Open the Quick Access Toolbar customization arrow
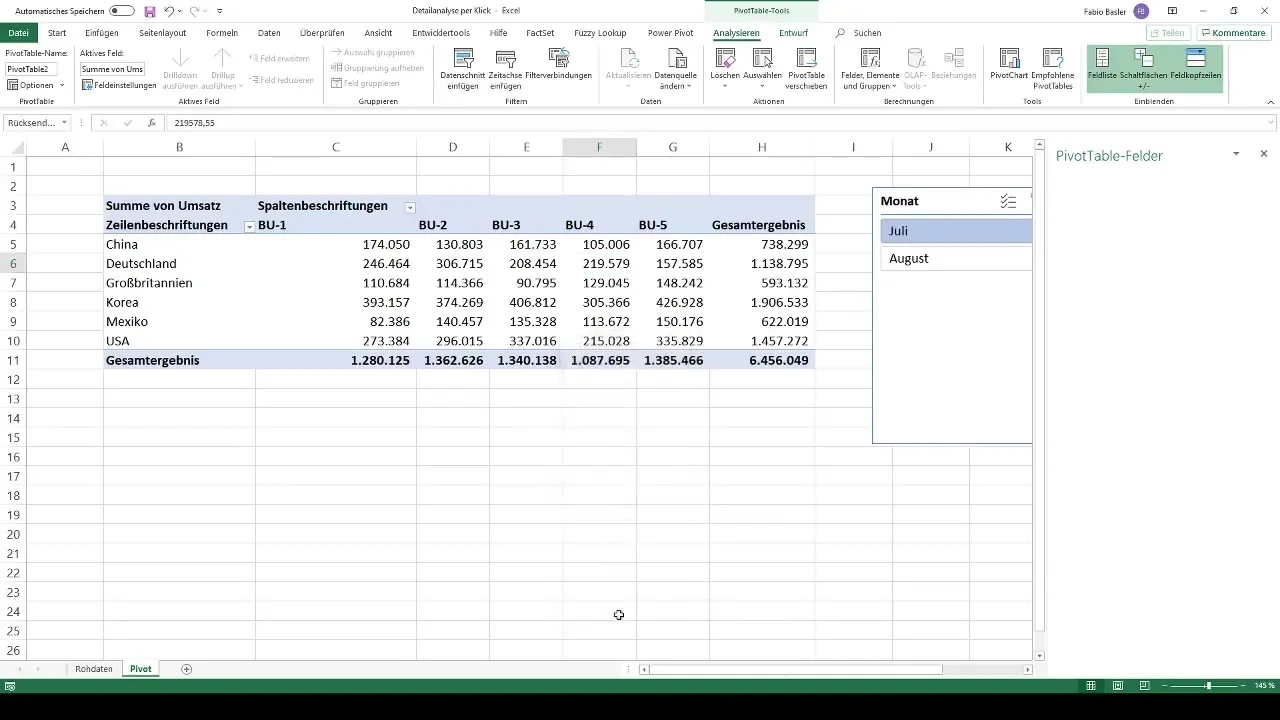Image resolution: width=1280 pixels, height=720 pixels. 219,11
